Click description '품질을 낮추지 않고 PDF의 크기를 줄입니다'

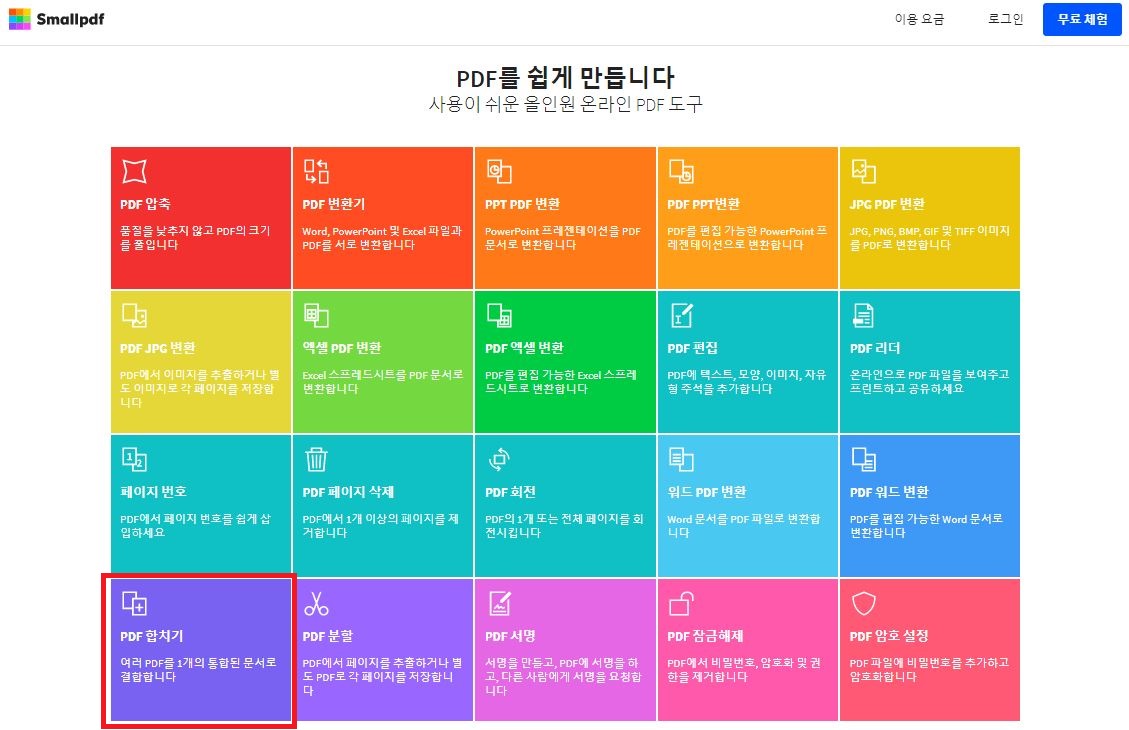(195, 238)
